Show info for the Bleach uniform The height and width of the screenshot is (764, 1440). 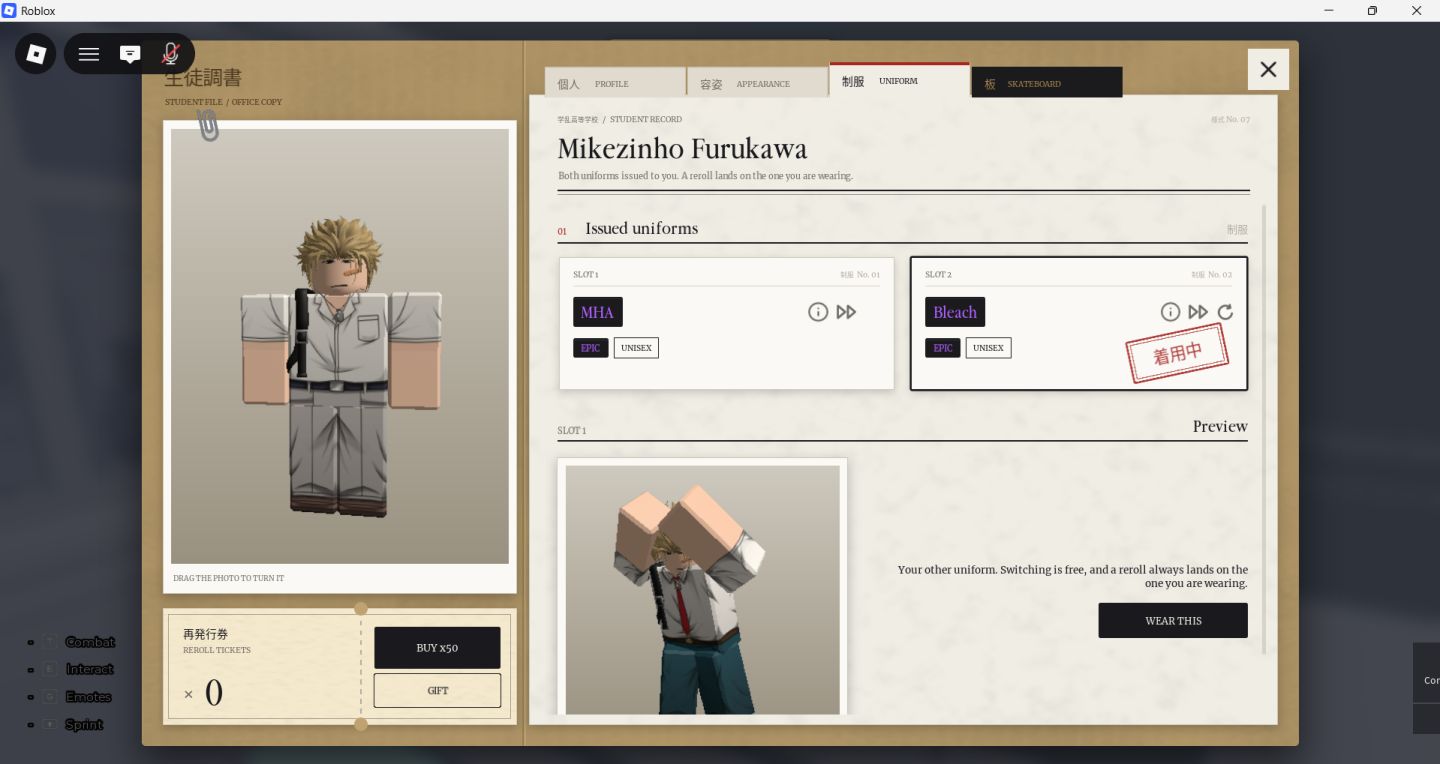(x=1170, y=312)
